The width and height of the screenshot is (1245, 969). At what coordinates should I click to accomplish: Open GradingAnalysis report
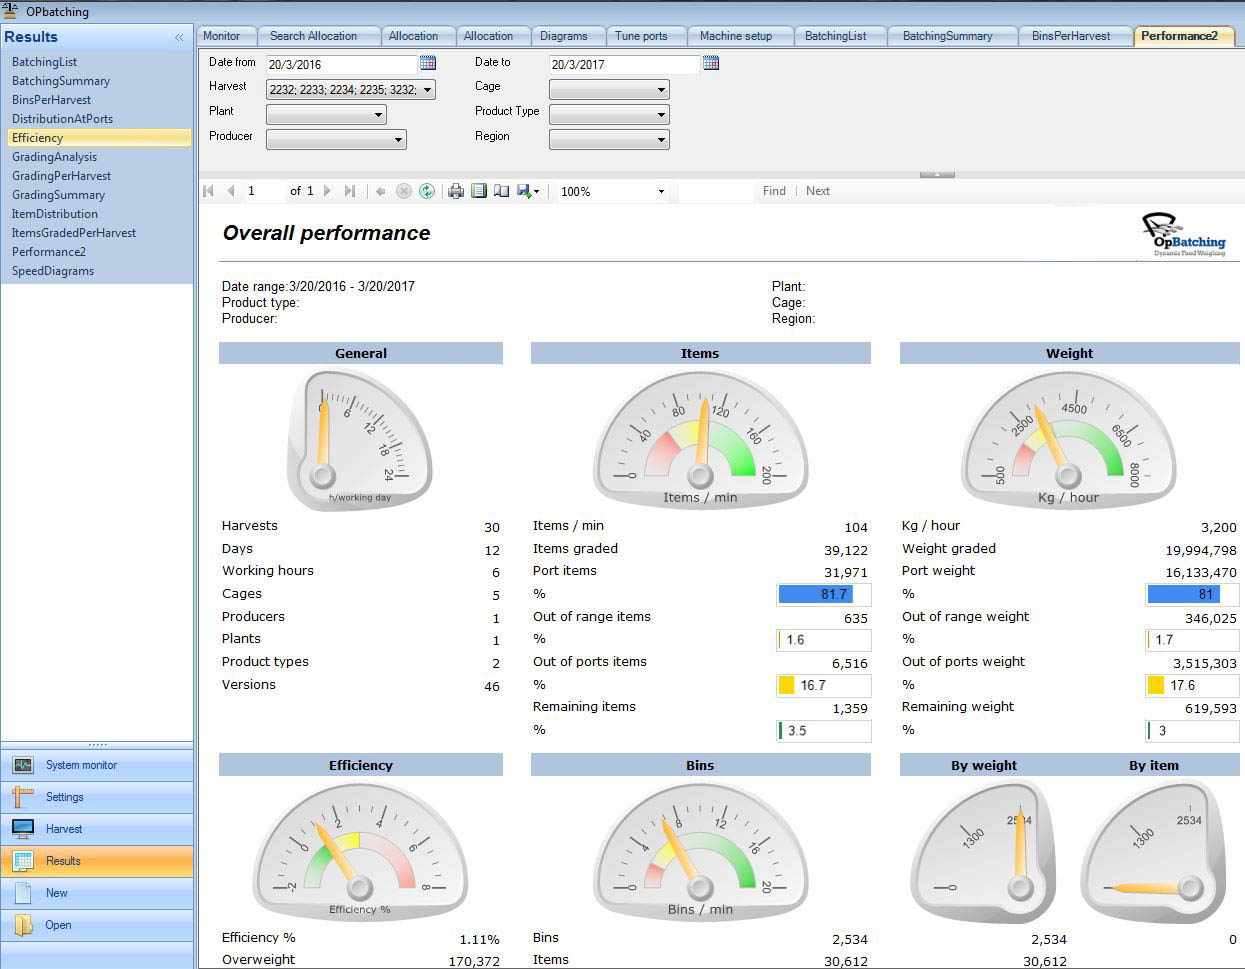click(55, 157)
